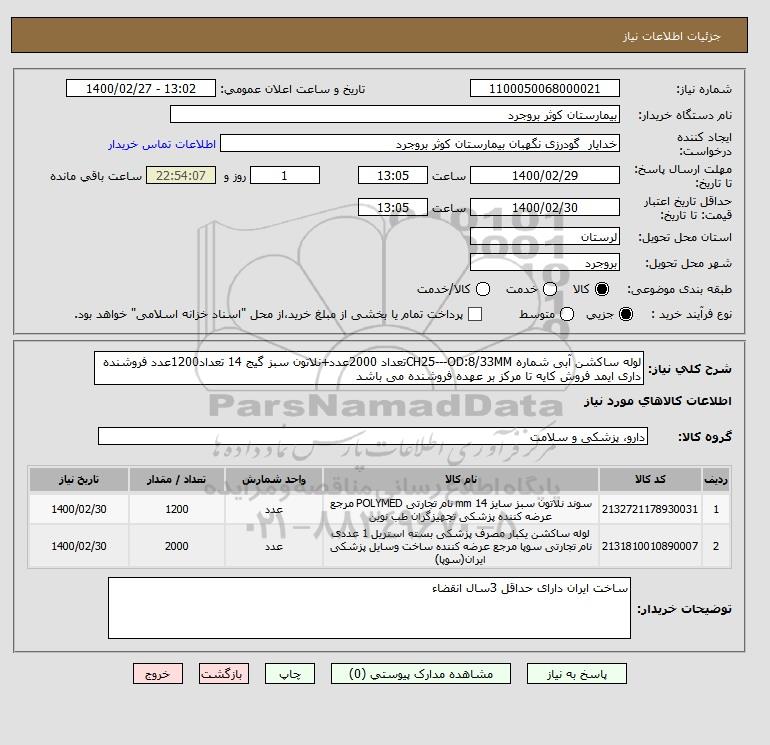The height and width of the screenshot is (745, 770).
Task: Click the چاپ print button
Action: [x=290, y=673]
